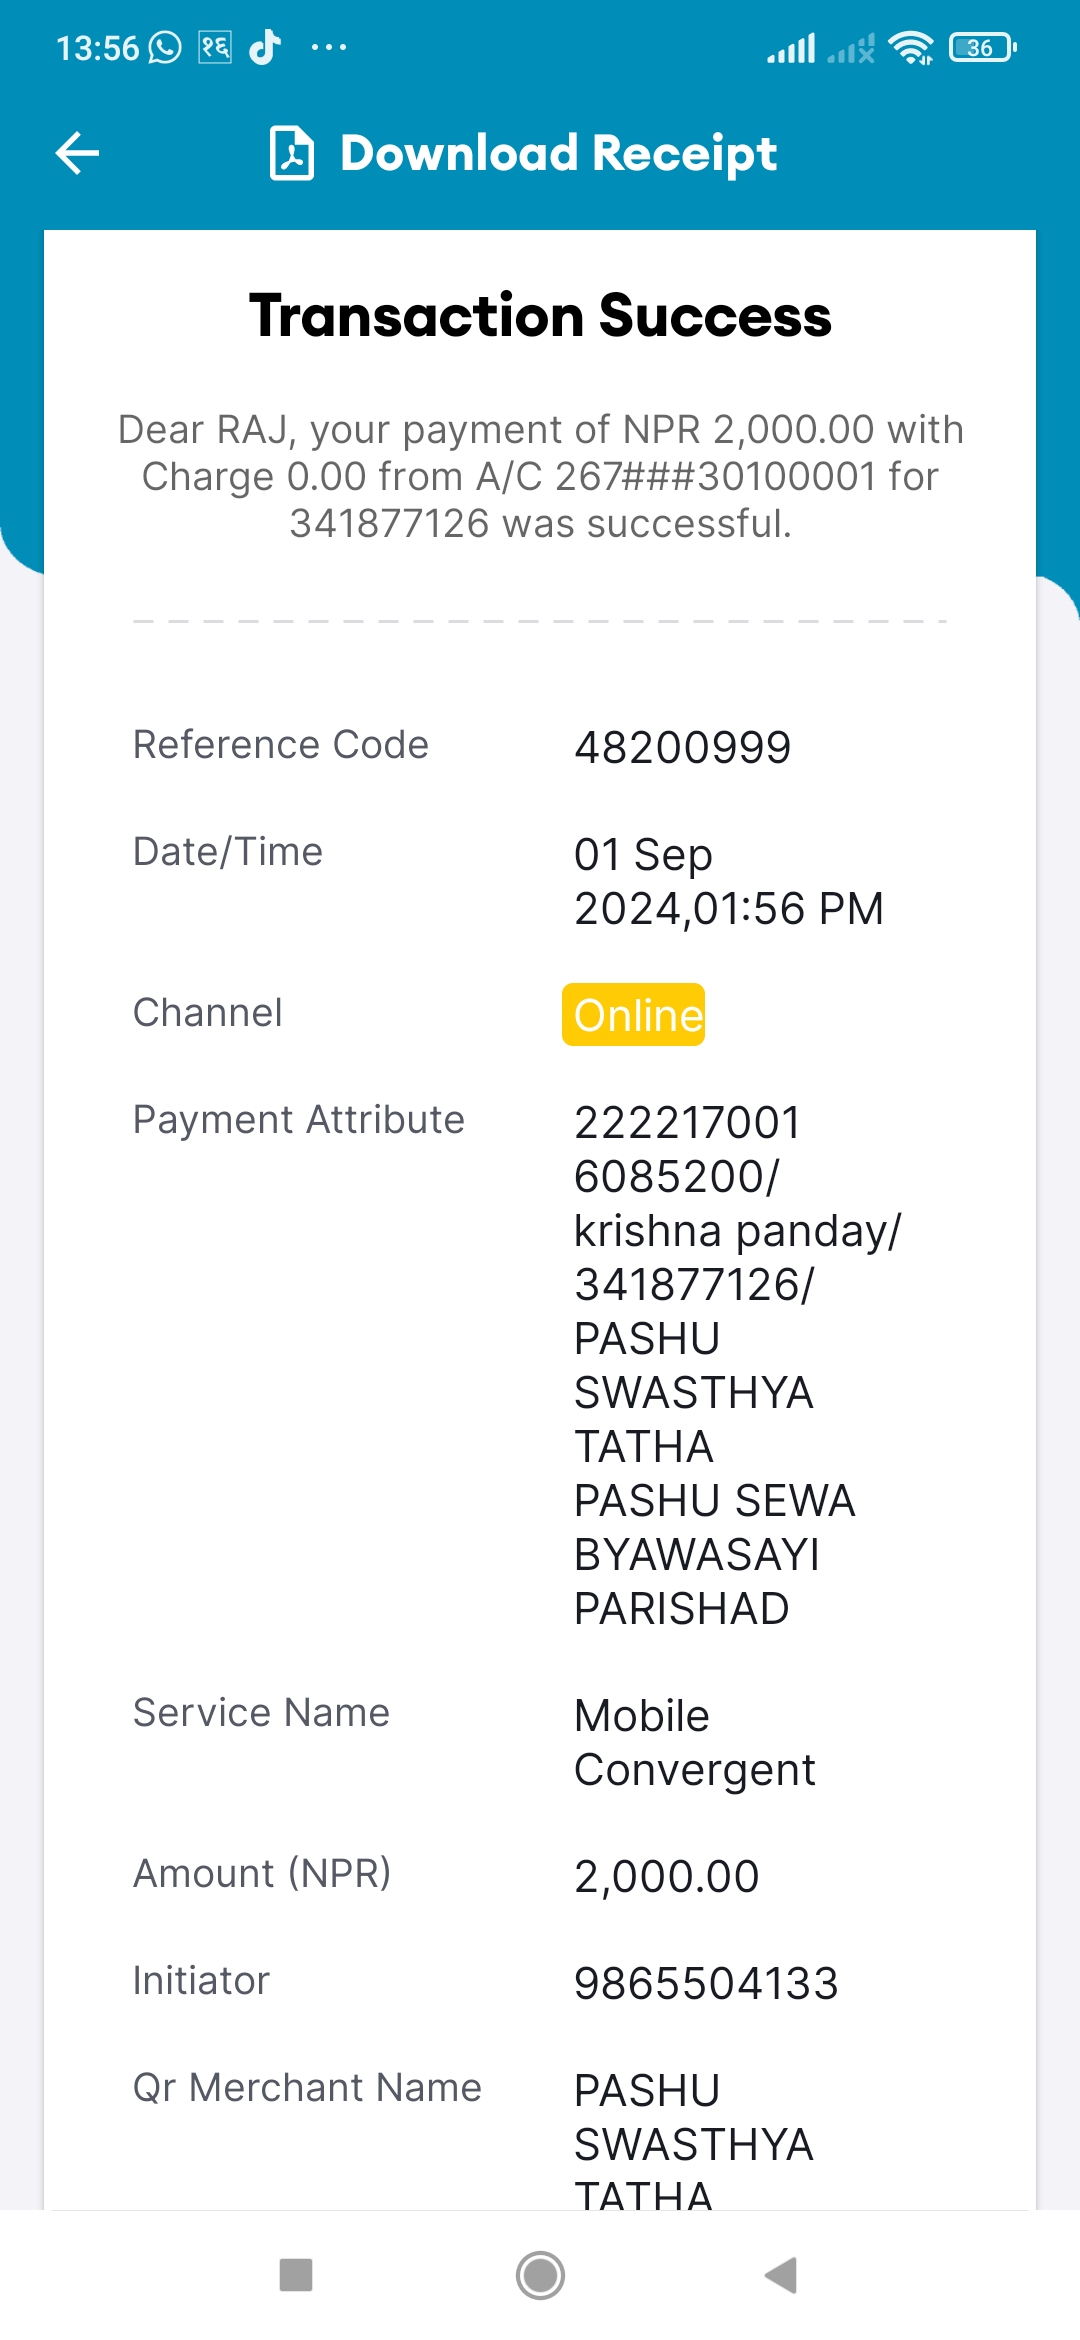Tap the Mobile Convergent service name
1080x2340 pixels.
(695, 1742)
